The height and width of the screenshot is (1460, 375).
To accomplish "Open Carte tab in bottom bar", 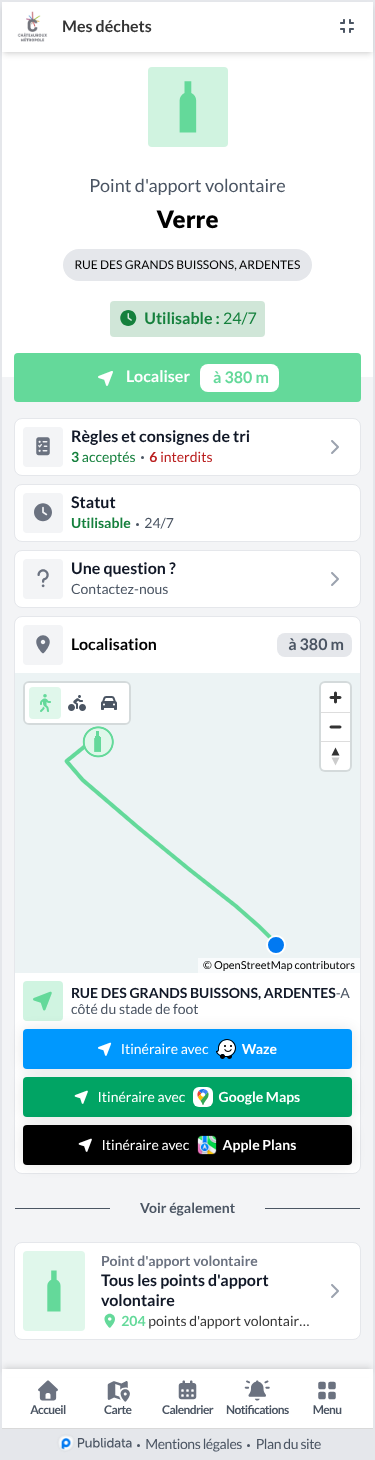I will (117, 1398).
